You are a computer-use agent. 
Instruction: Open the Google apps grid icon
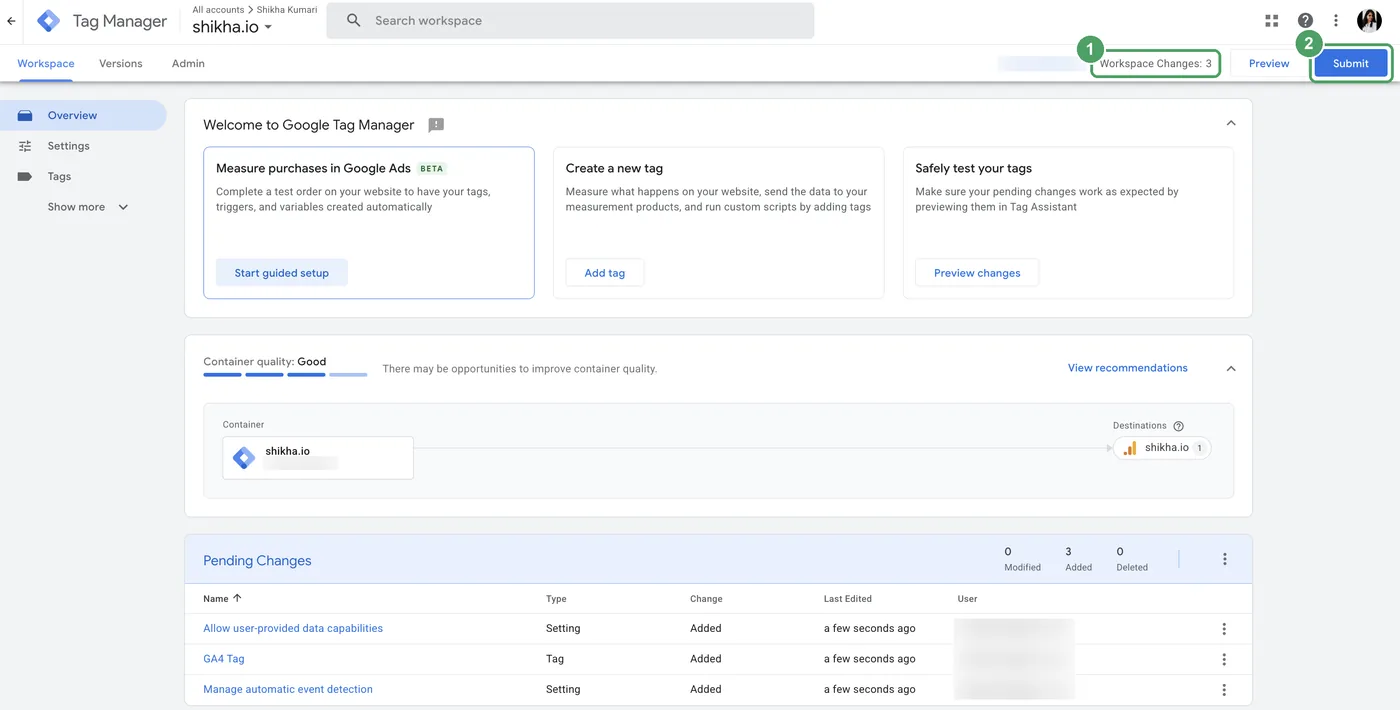click(x=1272, y=21)
